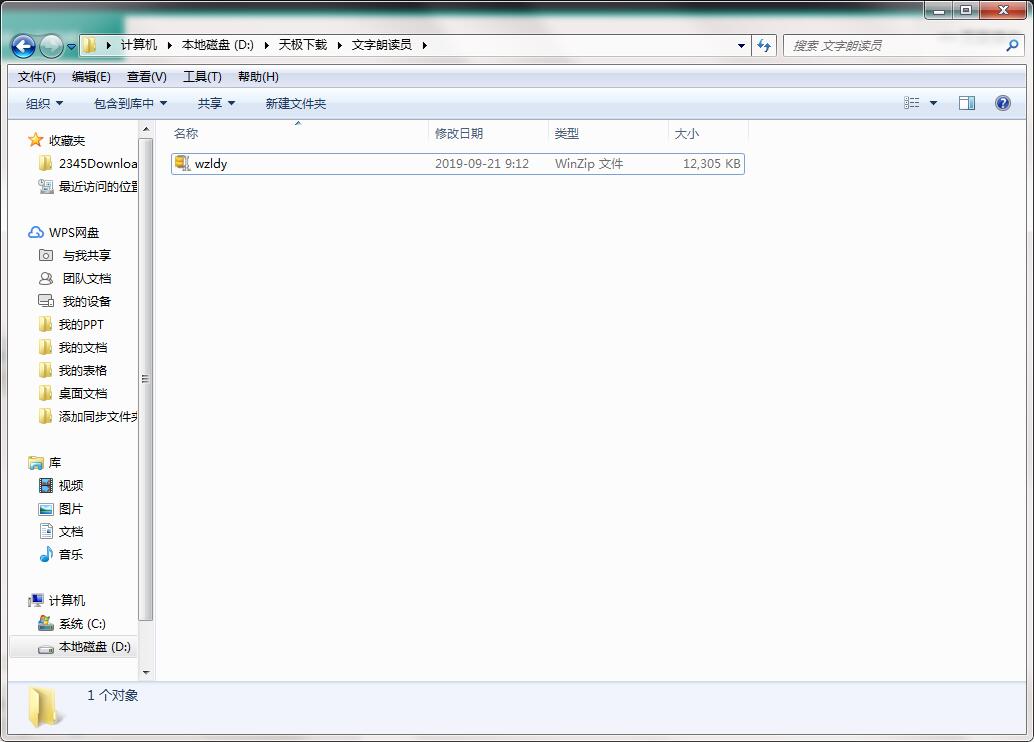Click the WinZip 文件 type cell
This screenshot has height=742, width=1034.
point(588,164)
